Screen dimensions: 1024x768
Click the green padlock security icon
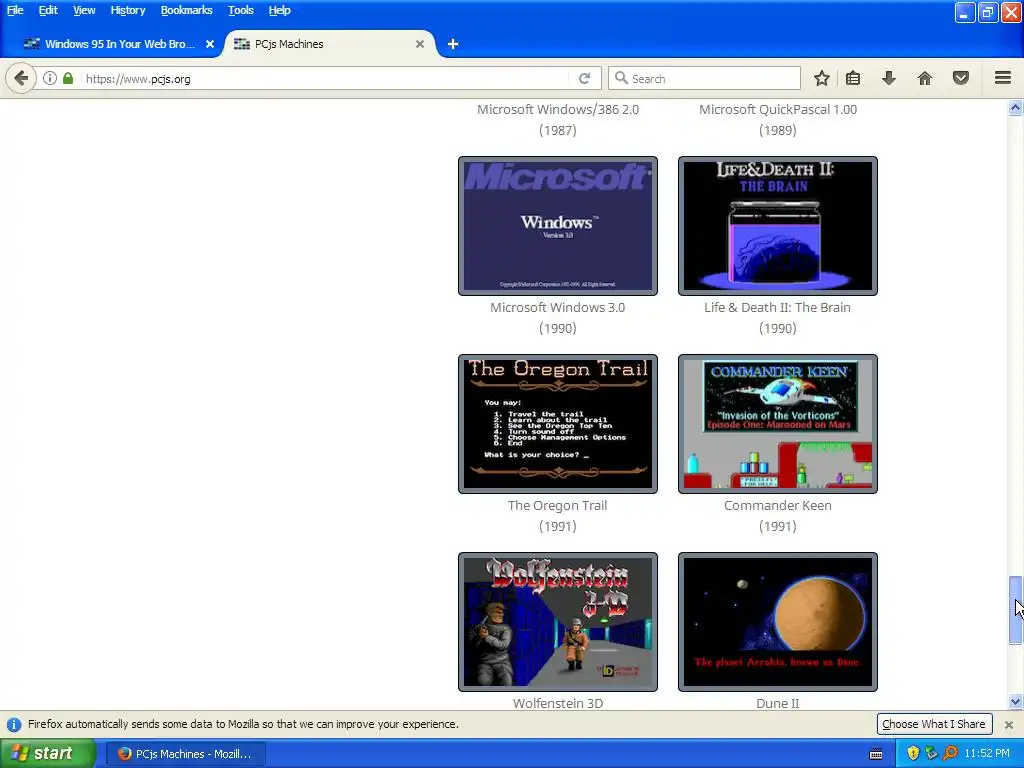pos(68,78)
